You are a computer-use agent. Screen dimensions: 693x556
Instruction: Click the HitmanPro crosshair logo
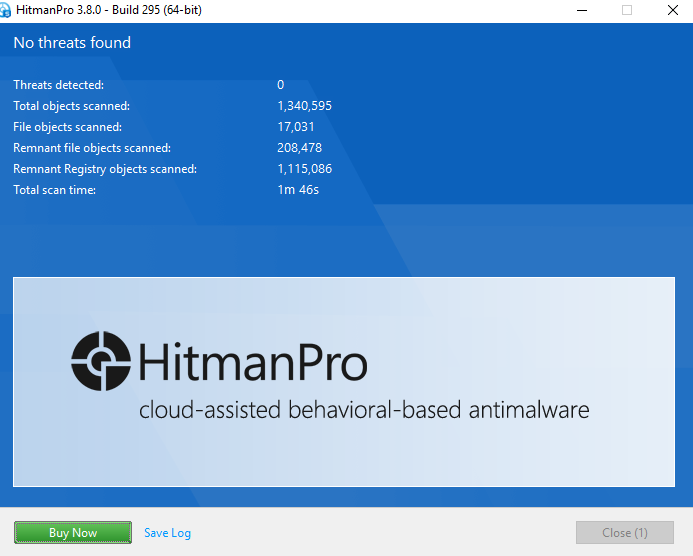pos(101,361)
